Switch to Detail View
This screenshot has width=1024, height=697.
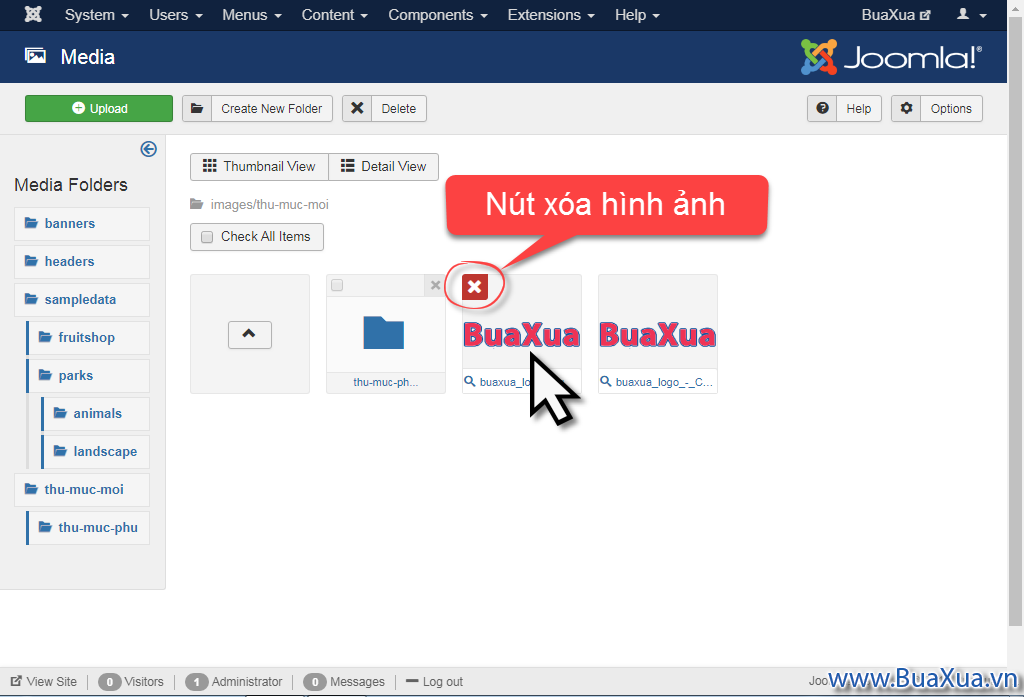(x=384, y=167)
